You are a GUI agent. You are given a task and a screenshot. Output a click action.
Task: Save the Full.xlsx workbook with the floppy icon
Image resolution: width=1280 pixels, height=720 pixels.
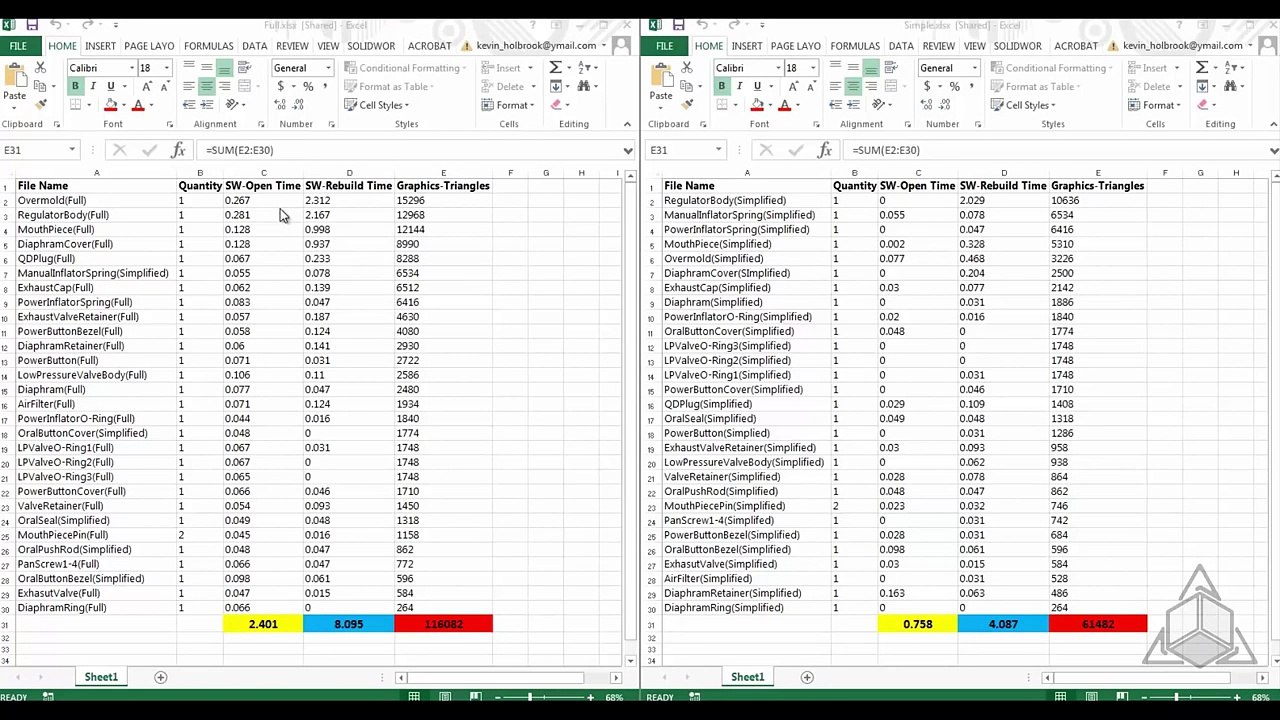coord(32,25)
